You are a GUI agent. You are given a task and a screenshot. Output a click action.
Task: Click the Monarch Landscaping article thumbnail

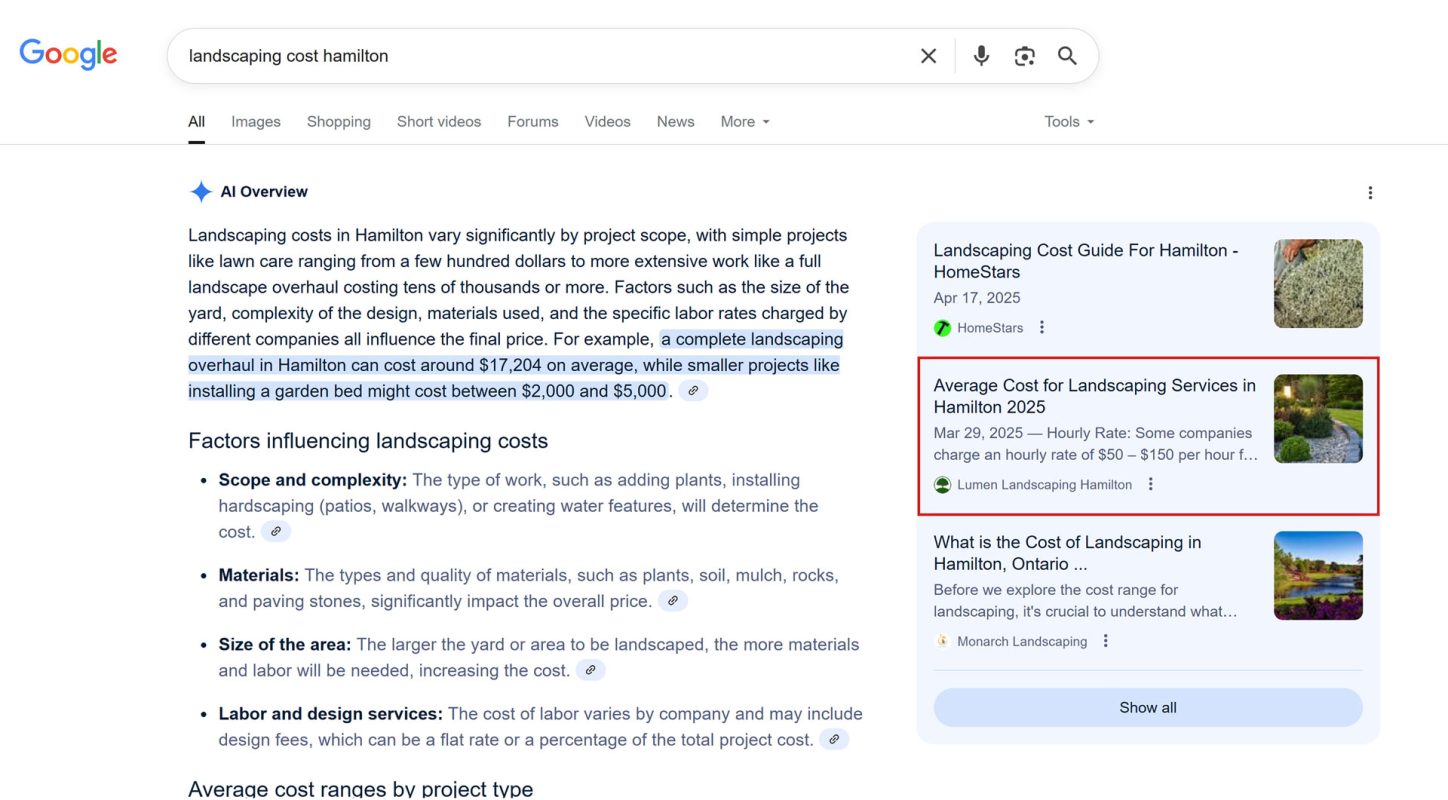(1318, 575)
